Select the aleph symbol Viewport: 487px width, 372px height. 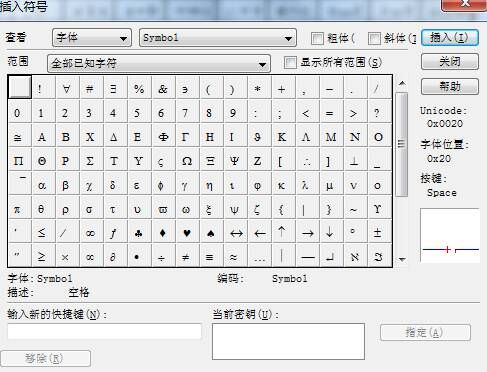[x=355, y=257]
